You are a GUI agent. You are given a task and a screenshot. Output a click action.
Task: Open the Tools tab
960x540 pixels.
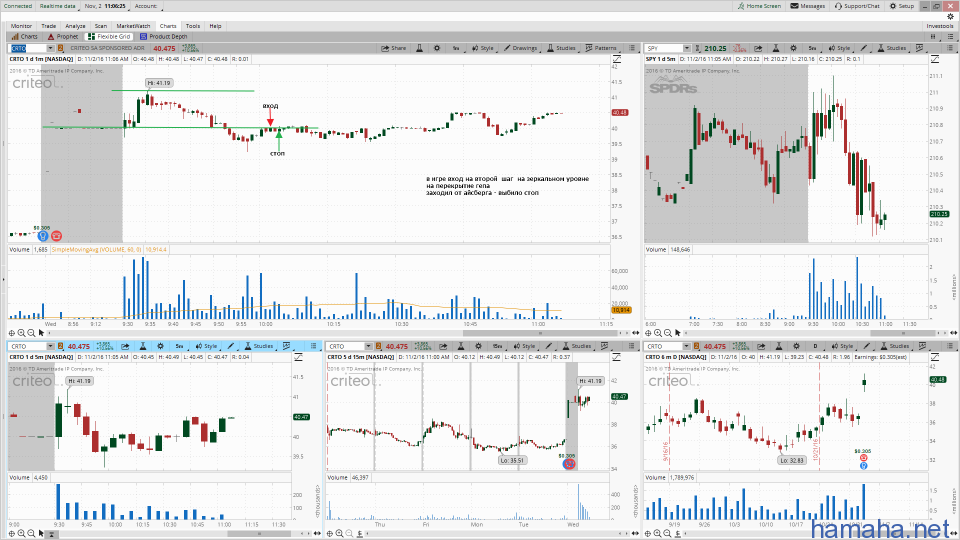(x=193, y=26)
